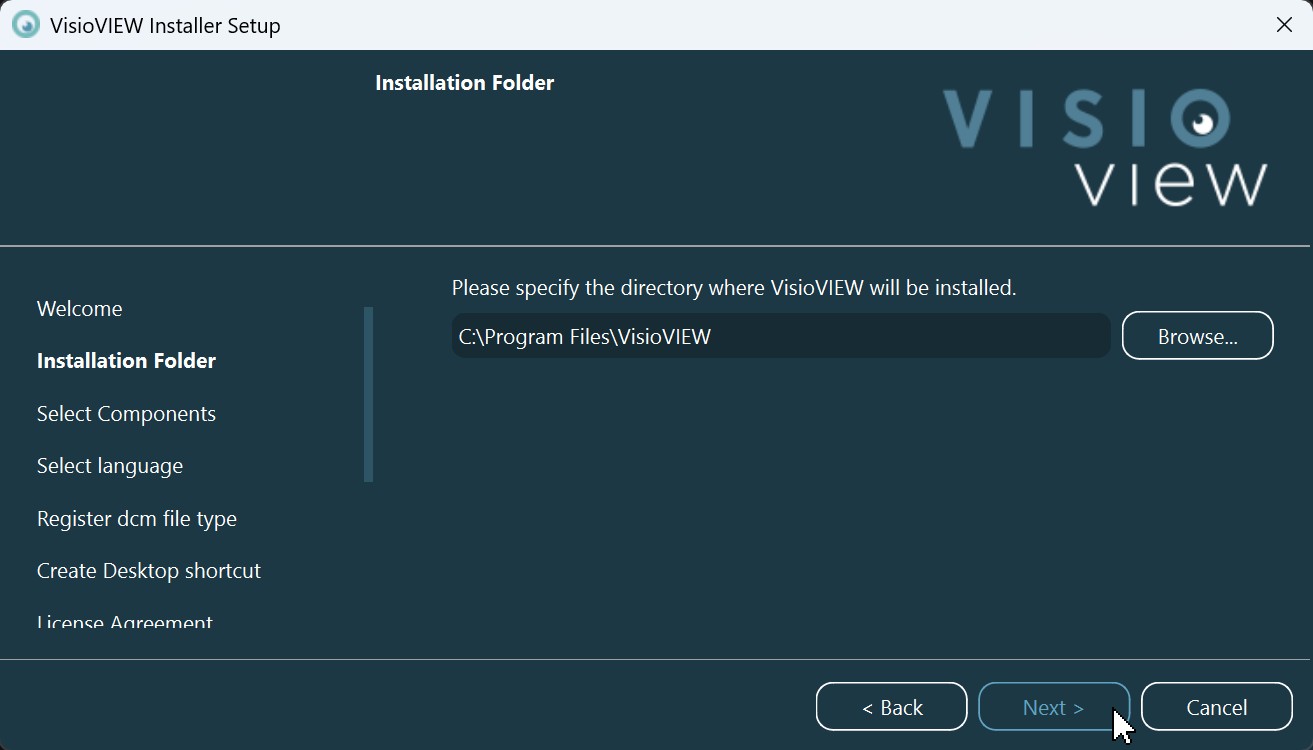Click the Installation Folder page heading at top
The height and width of the screenshot is (750, 1313).
(x=464, y=83)
